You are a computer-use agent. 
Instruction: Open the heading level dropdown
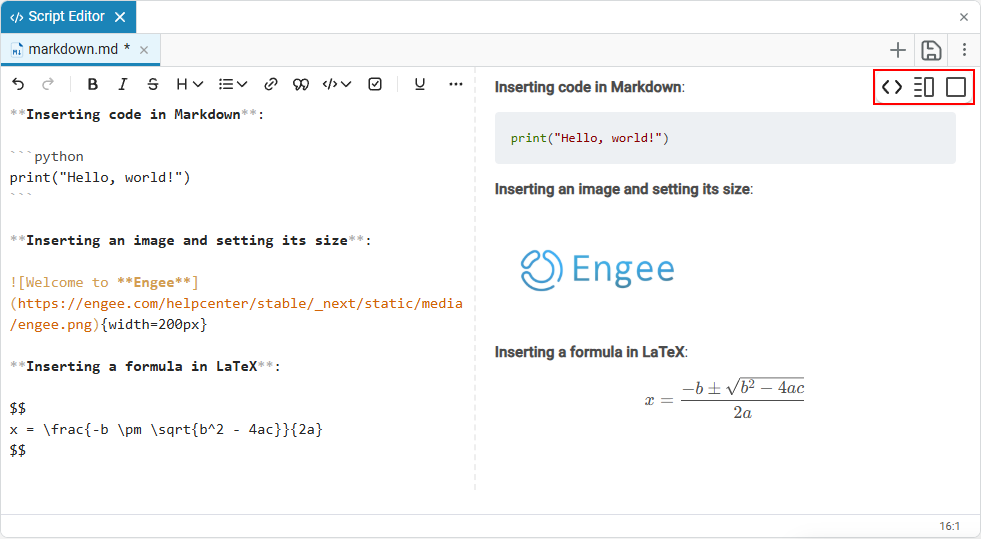189,84
